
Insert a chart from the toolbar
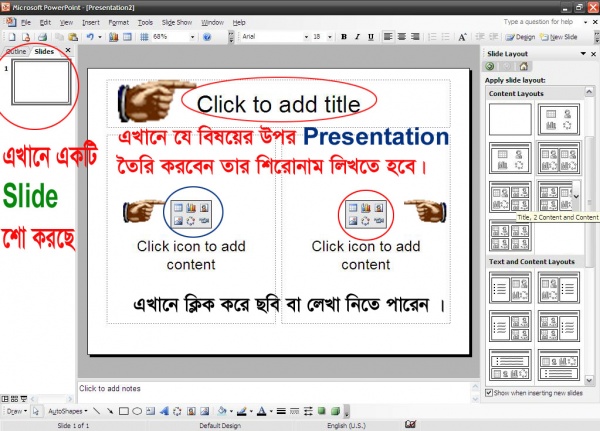coord(114,37)
